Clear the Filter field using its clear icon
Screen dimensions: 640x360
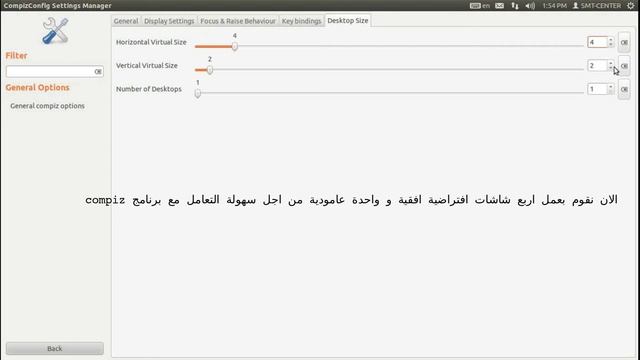pyautogui.click(x=98, y=71)
